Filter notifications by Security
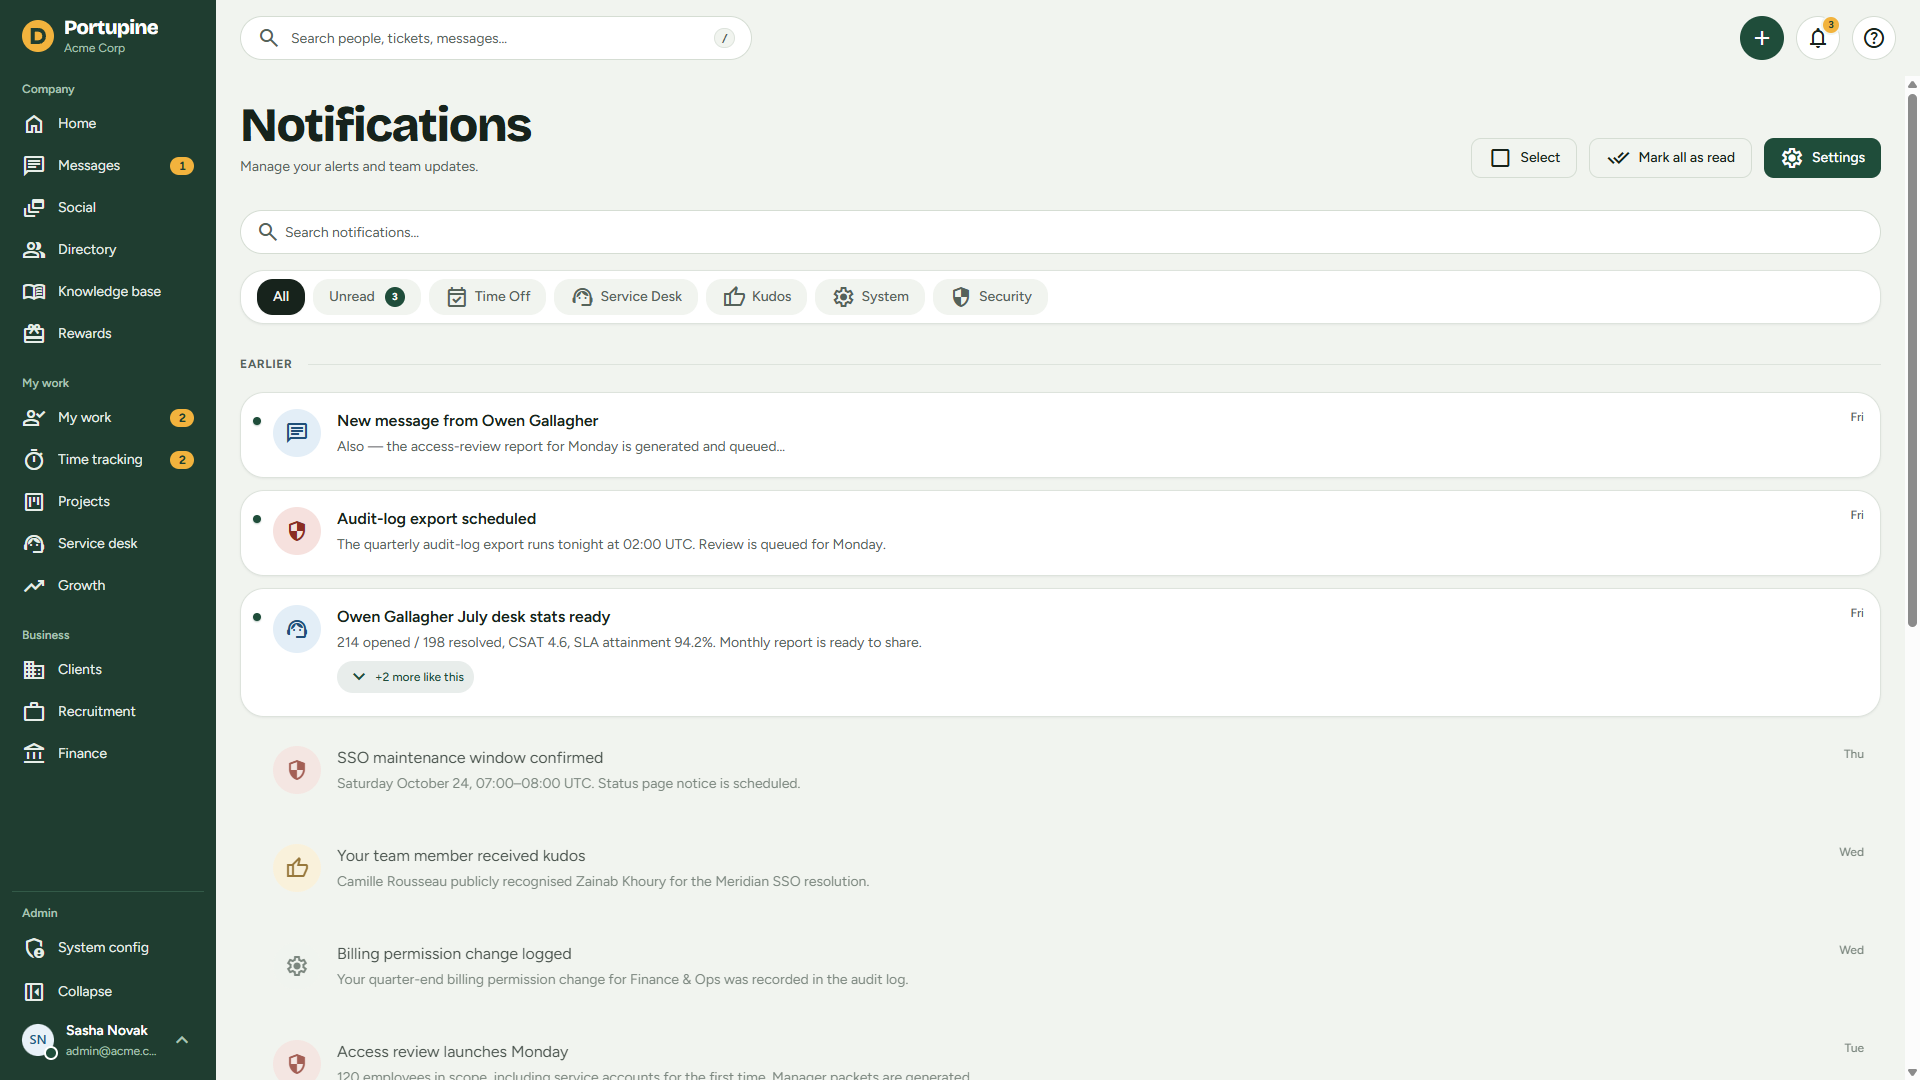 (991, 297)
